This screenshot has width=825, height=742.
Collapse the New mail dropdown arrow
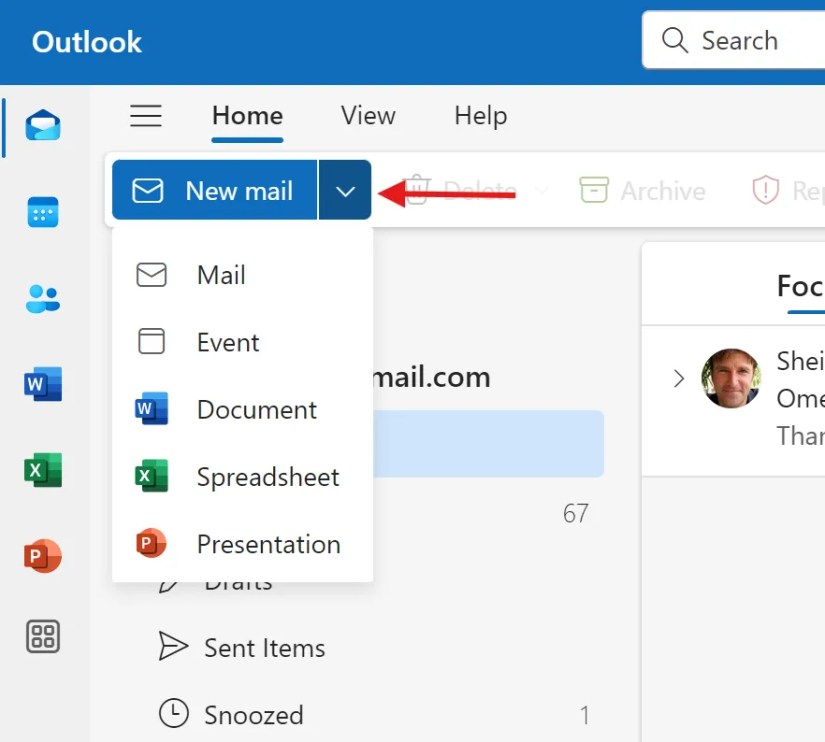(x=345, y=190)
